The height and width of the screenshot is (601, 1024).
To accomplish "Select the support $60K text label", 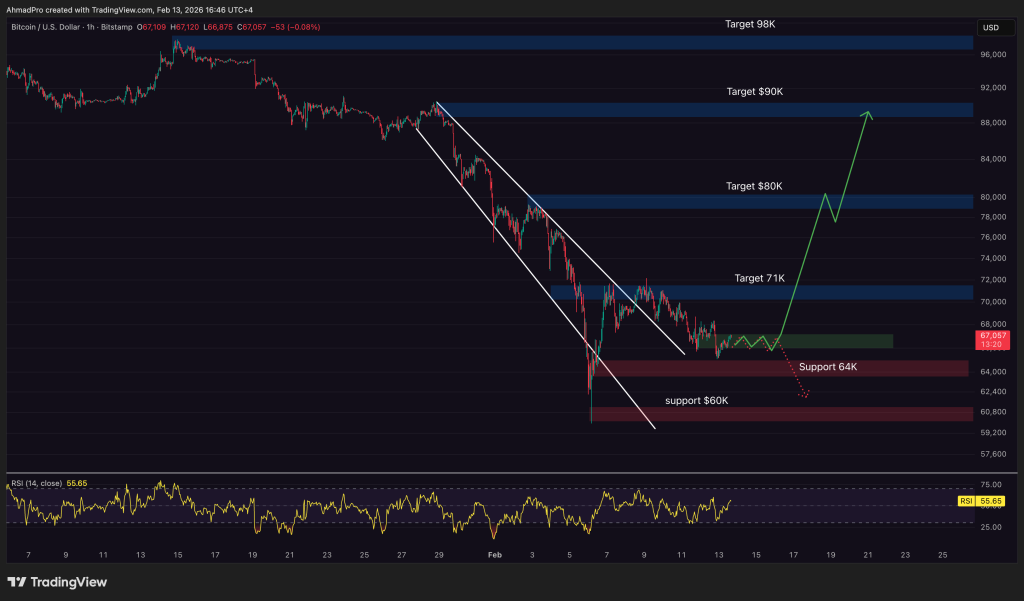I will pos(696,400).
